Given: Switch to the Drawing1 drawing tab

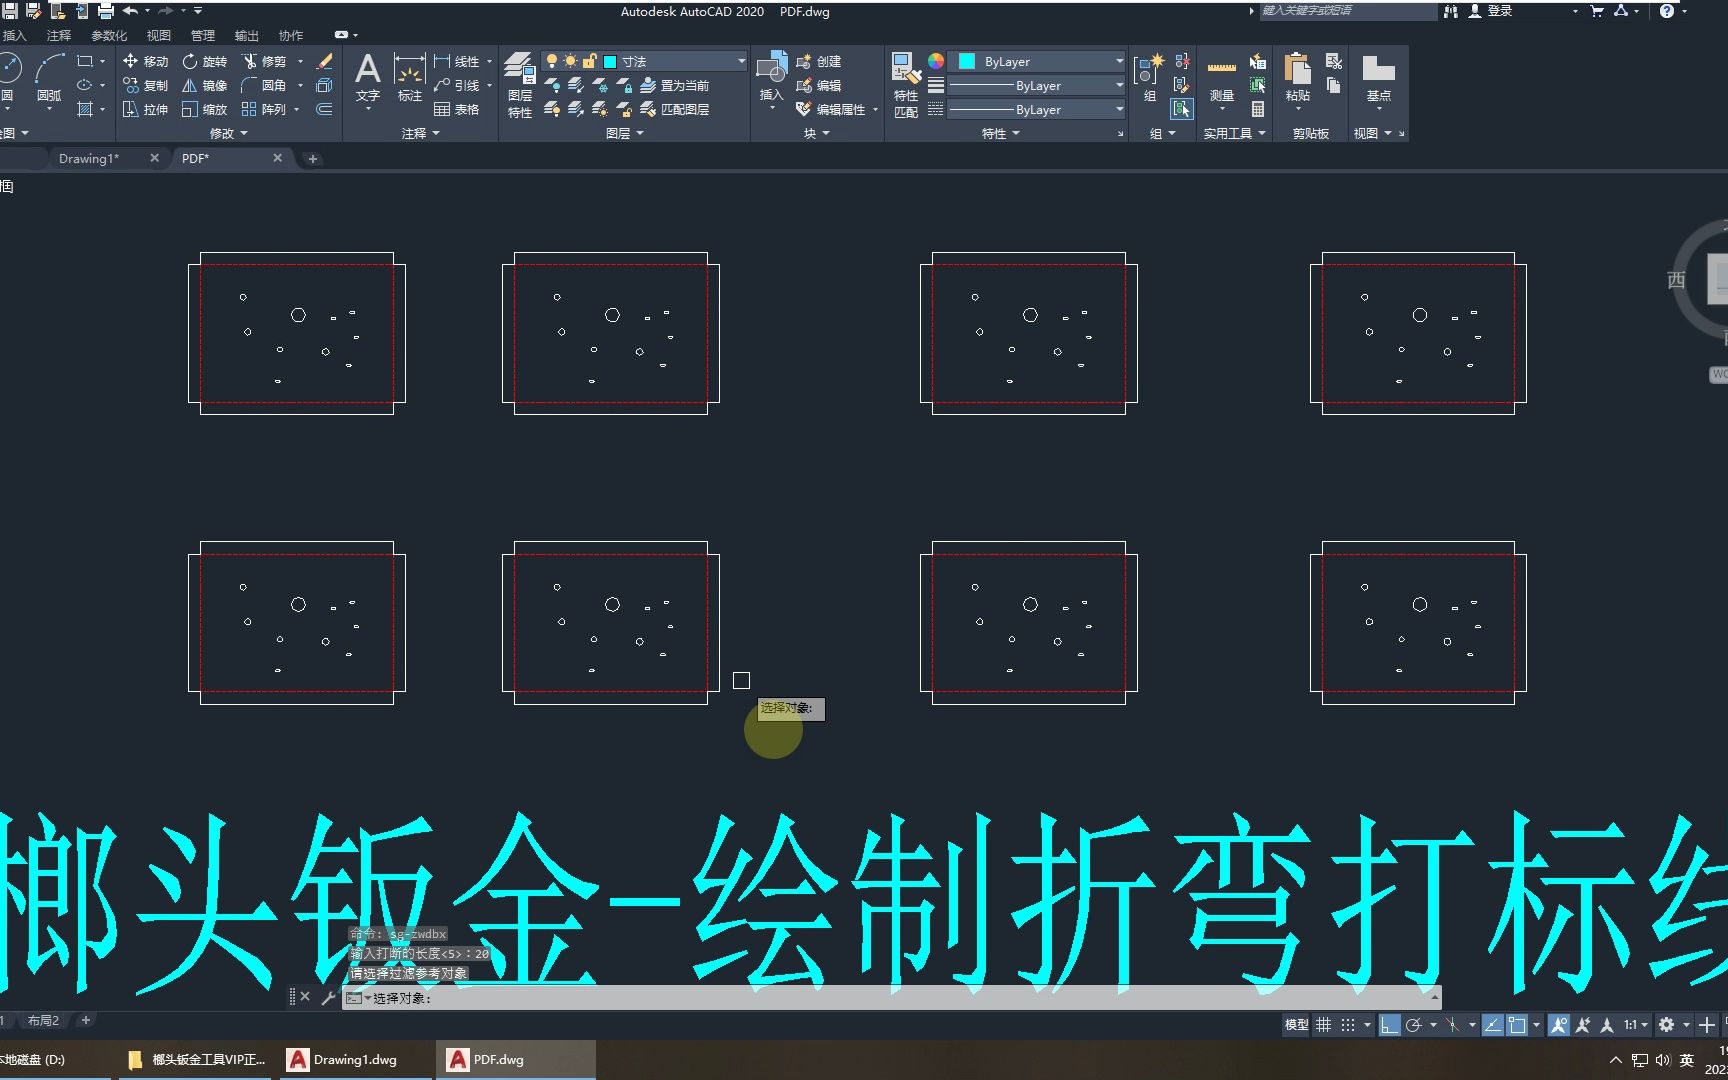Looking at the screenshot, I should click(88, 158).
